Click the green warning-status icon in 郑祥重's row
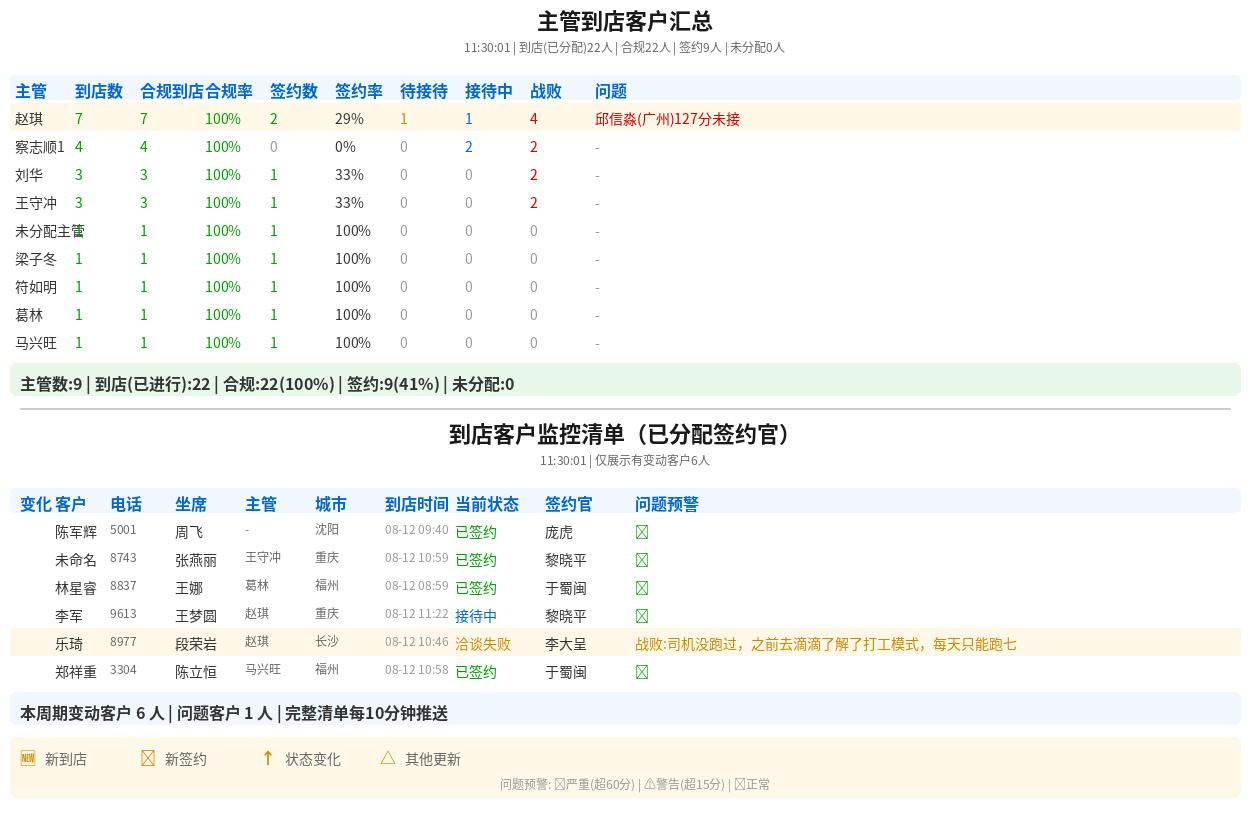Image resolution: width=1250 pixels, height=840 pixels. pos(642,672)
